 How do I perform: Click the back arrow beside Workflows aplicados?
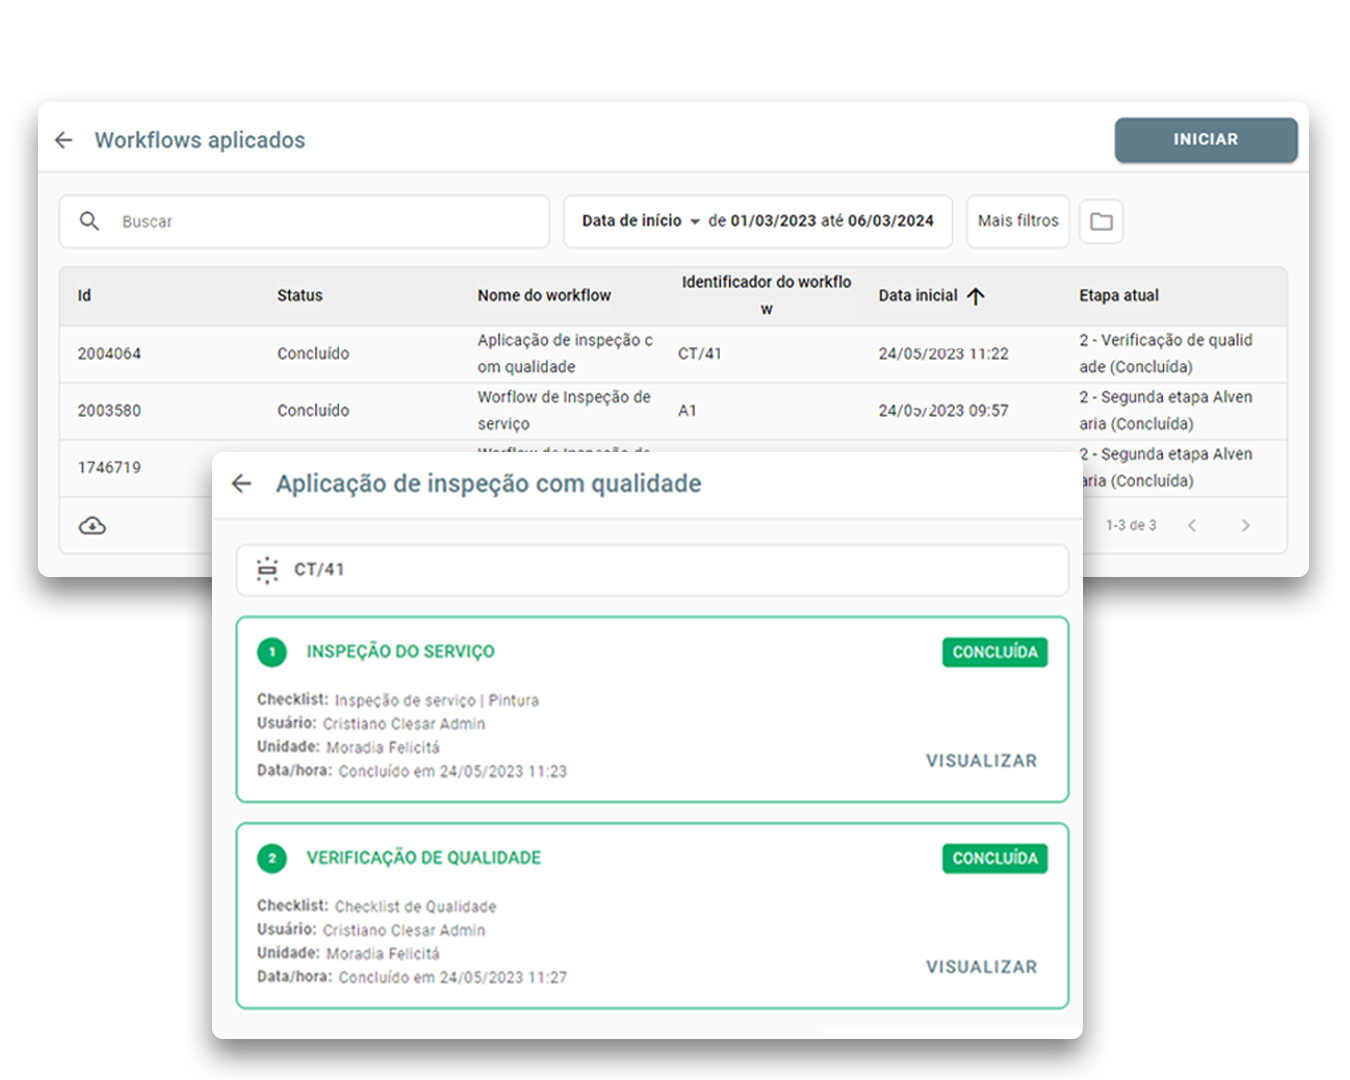[x=63, y=140]
